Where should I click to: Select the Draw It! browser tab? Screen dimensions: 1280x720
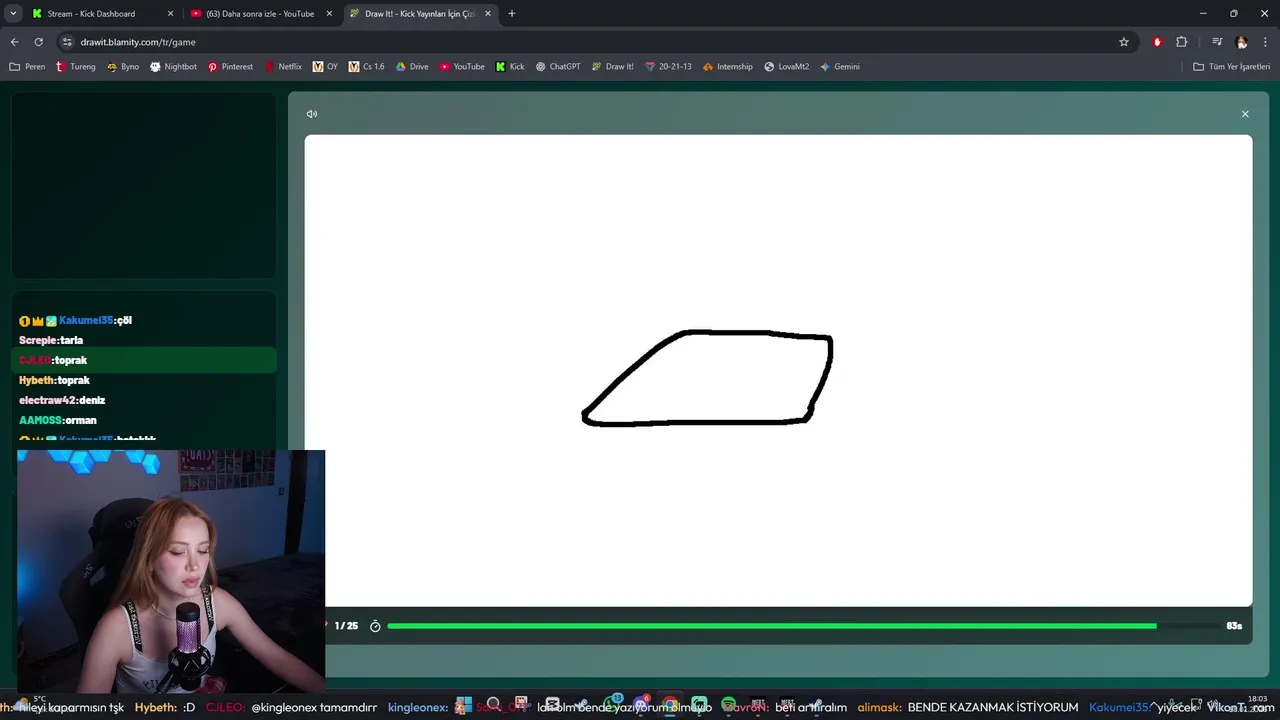420,14
